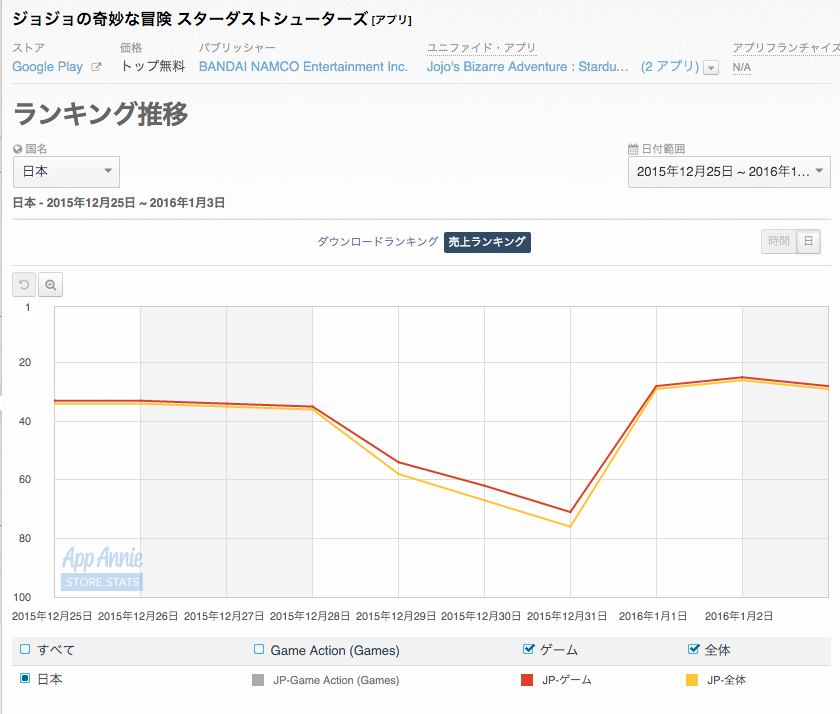The image size is (840, 714).
Task: Uncheck the ゲーム checkbox
Action: click(528, 649)
